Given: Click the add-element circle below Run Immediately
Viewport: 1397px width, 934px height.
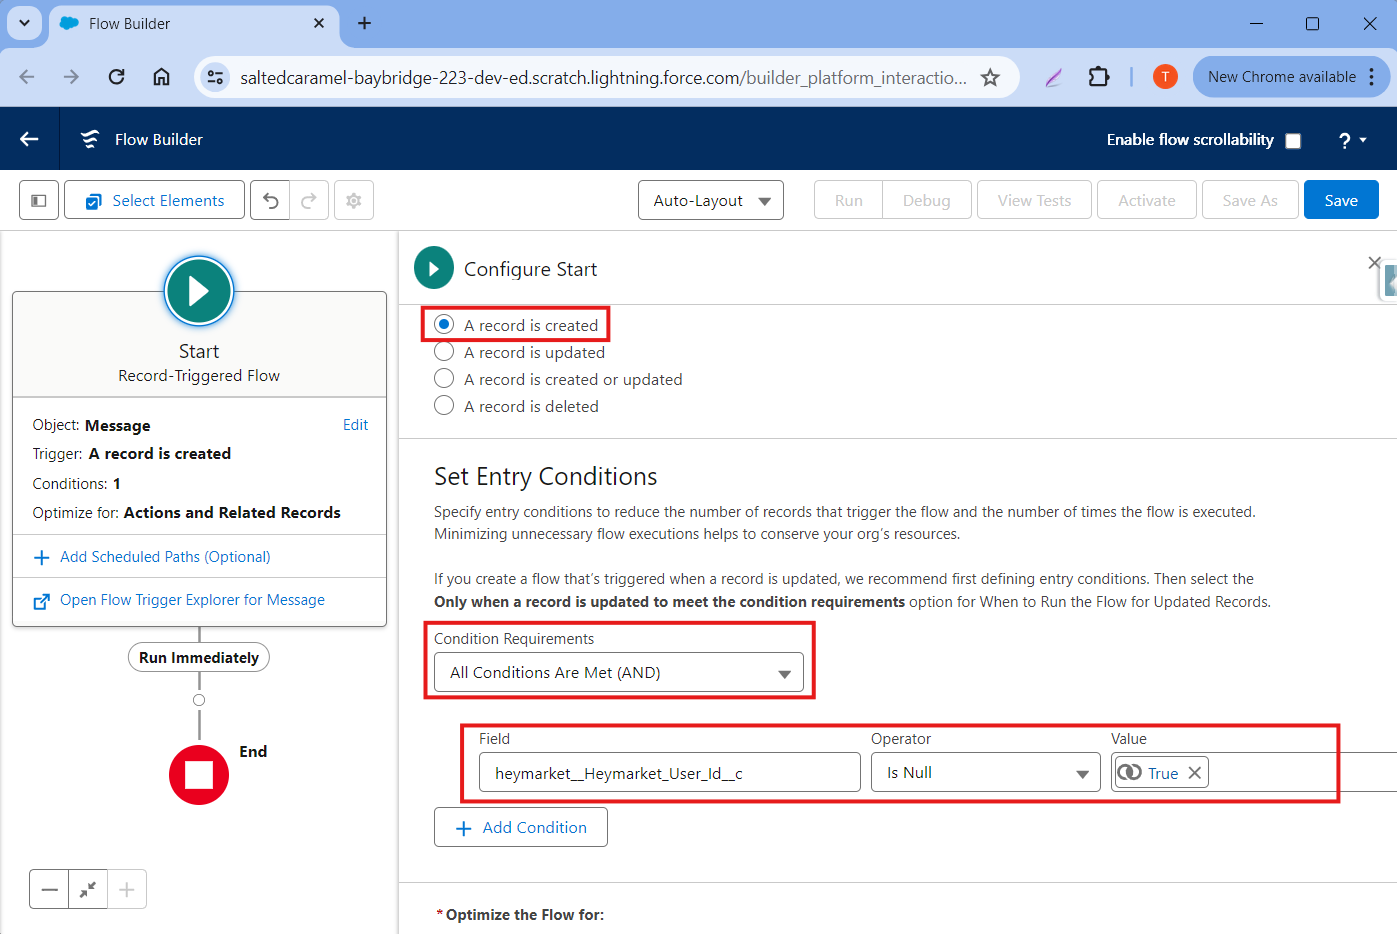Looking at the screenshot, I should [199, 700].
